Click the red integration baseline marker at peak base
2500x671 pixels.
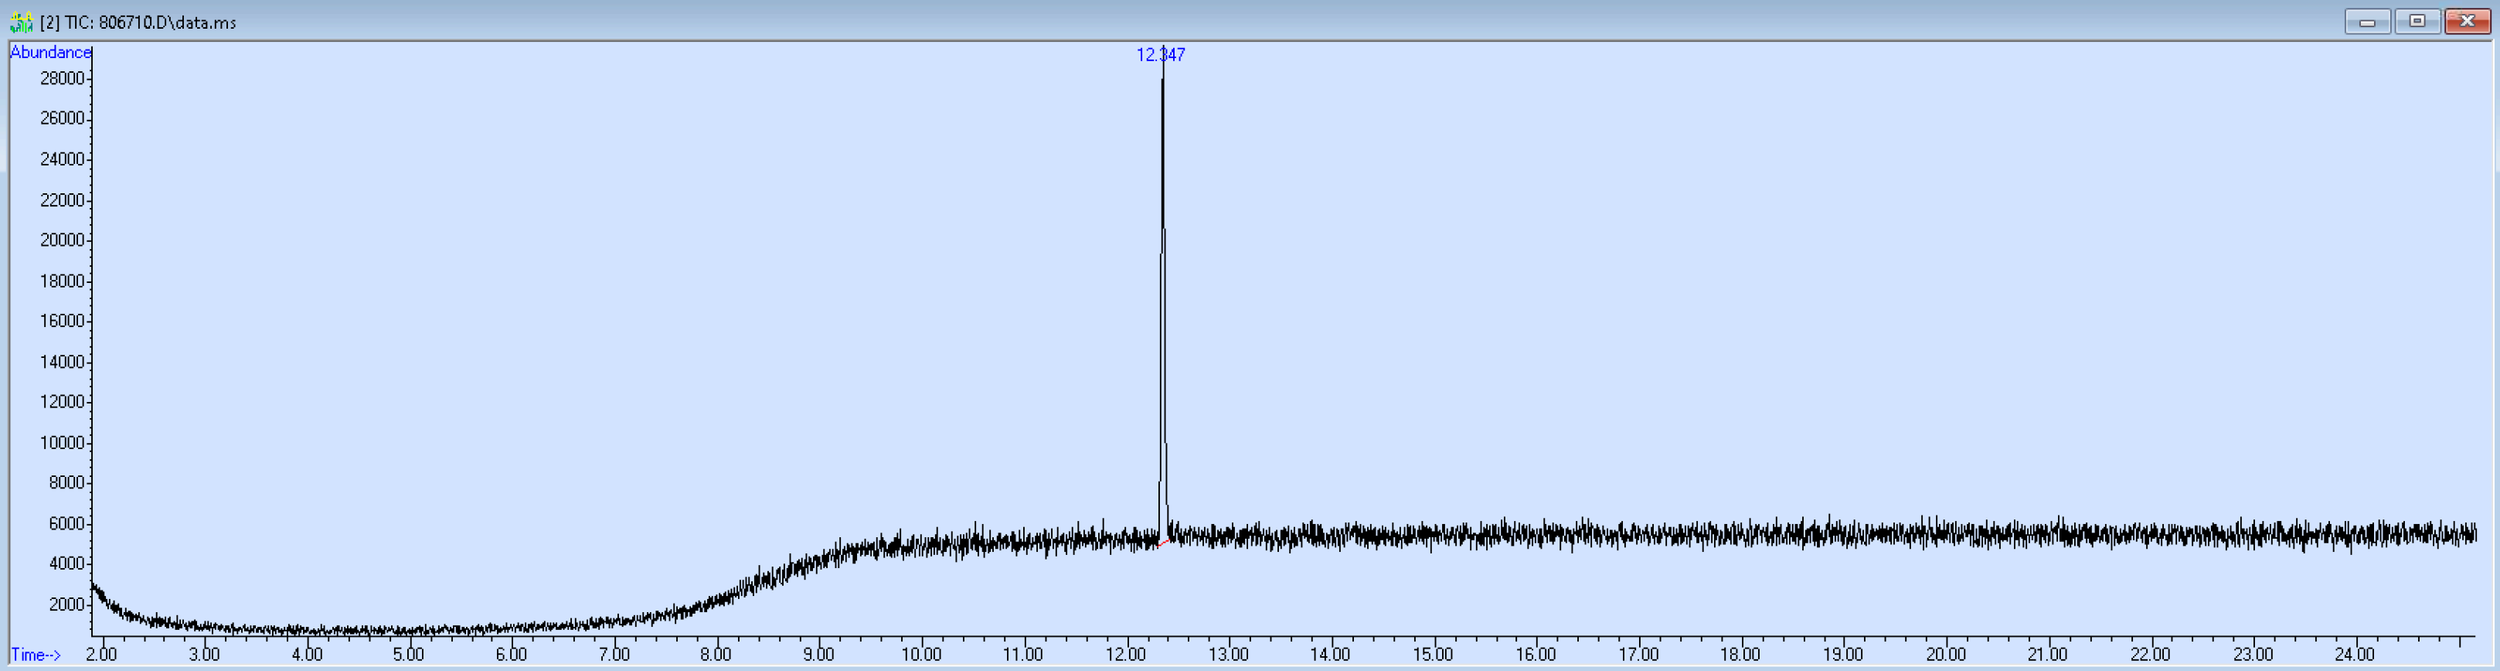click(x=1163, y=544)
